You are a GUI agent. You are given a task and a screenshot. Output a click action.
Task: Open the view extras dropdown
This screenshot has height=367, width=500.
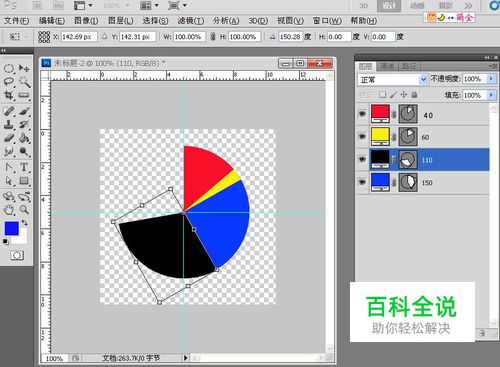[83, 5]
